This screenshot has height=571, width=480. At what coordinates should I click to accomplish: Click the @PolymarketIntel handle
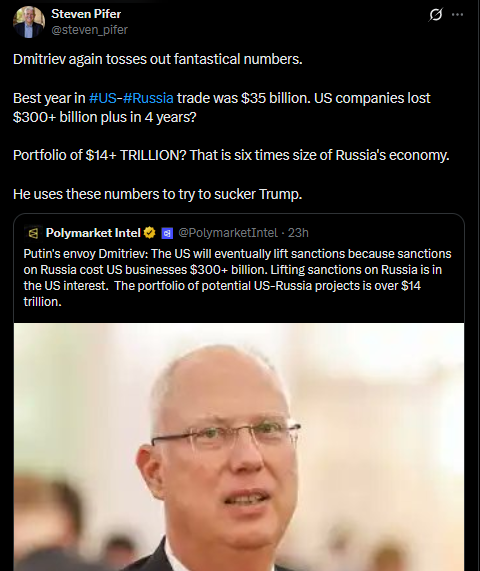(228, 233)
